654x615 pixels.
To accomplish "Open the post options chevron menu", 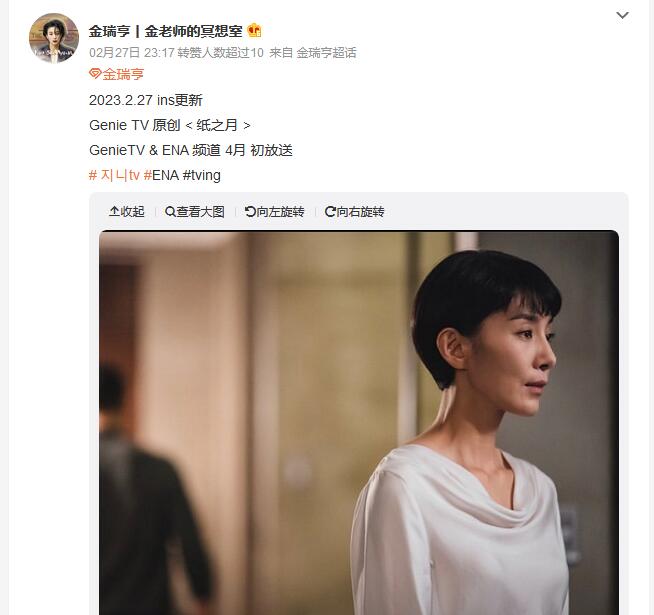I will 622,15.
